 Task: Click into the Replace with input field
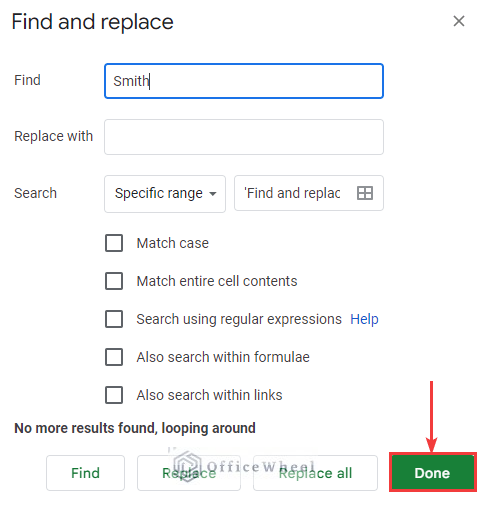coord(244,137)
